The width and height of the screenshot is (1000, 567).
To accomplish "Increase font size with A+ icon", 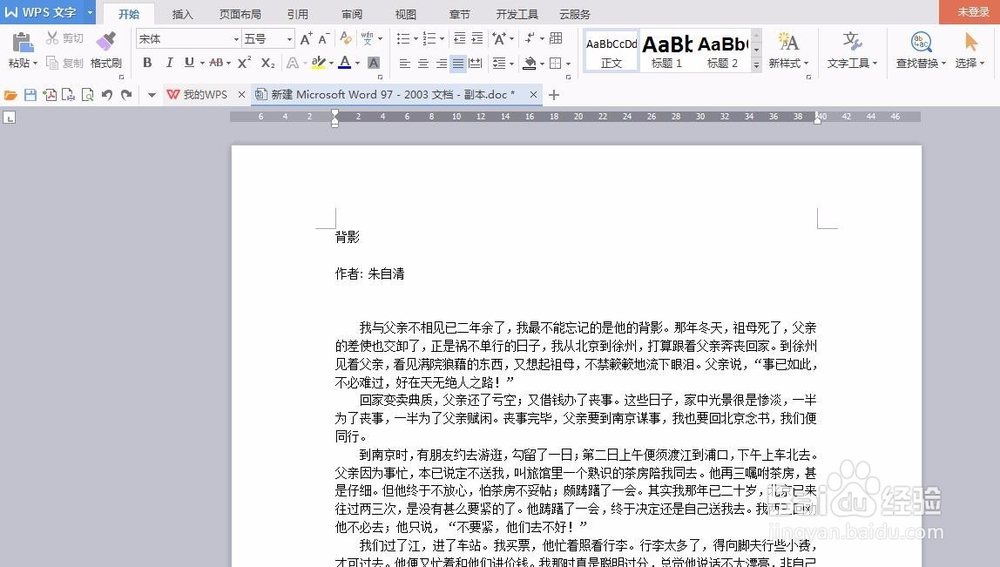I will pyautogui.click(x=306, y=39).
